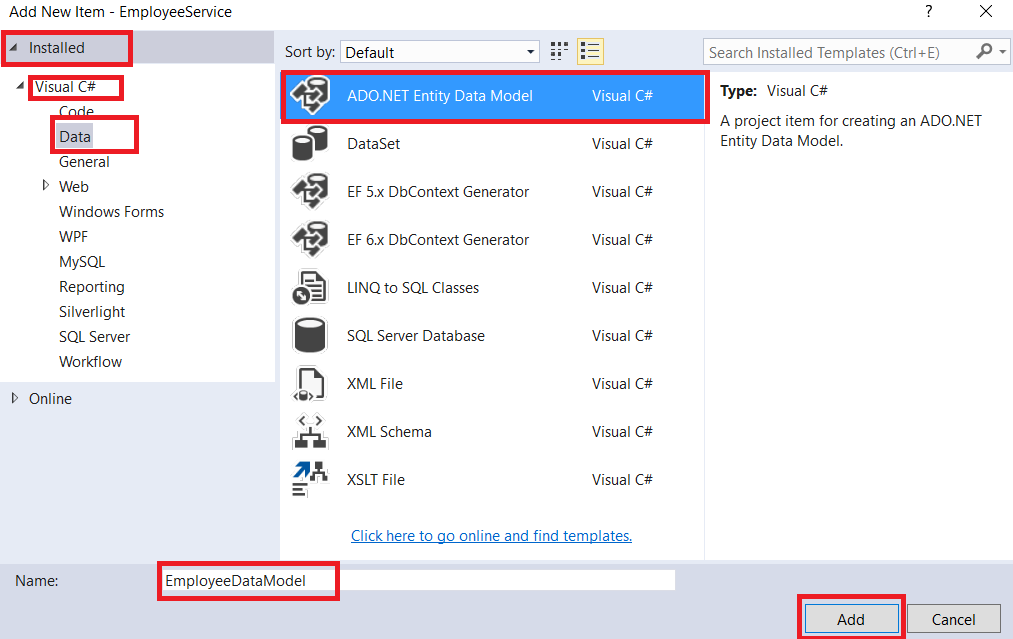Select the XML File text

(x=375, y=384)
